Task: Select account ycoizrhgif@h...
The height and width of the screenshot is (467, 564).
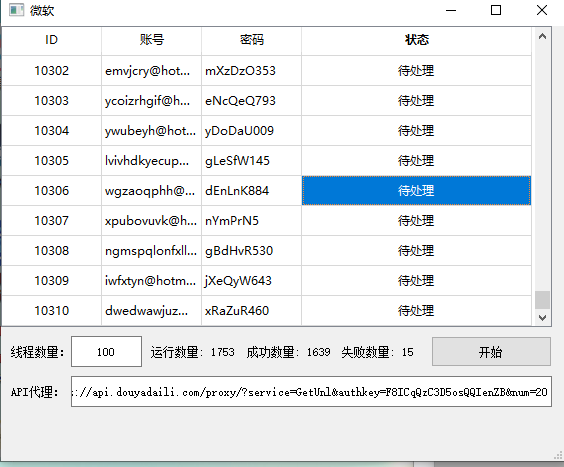Action: (x=151, y=101)
